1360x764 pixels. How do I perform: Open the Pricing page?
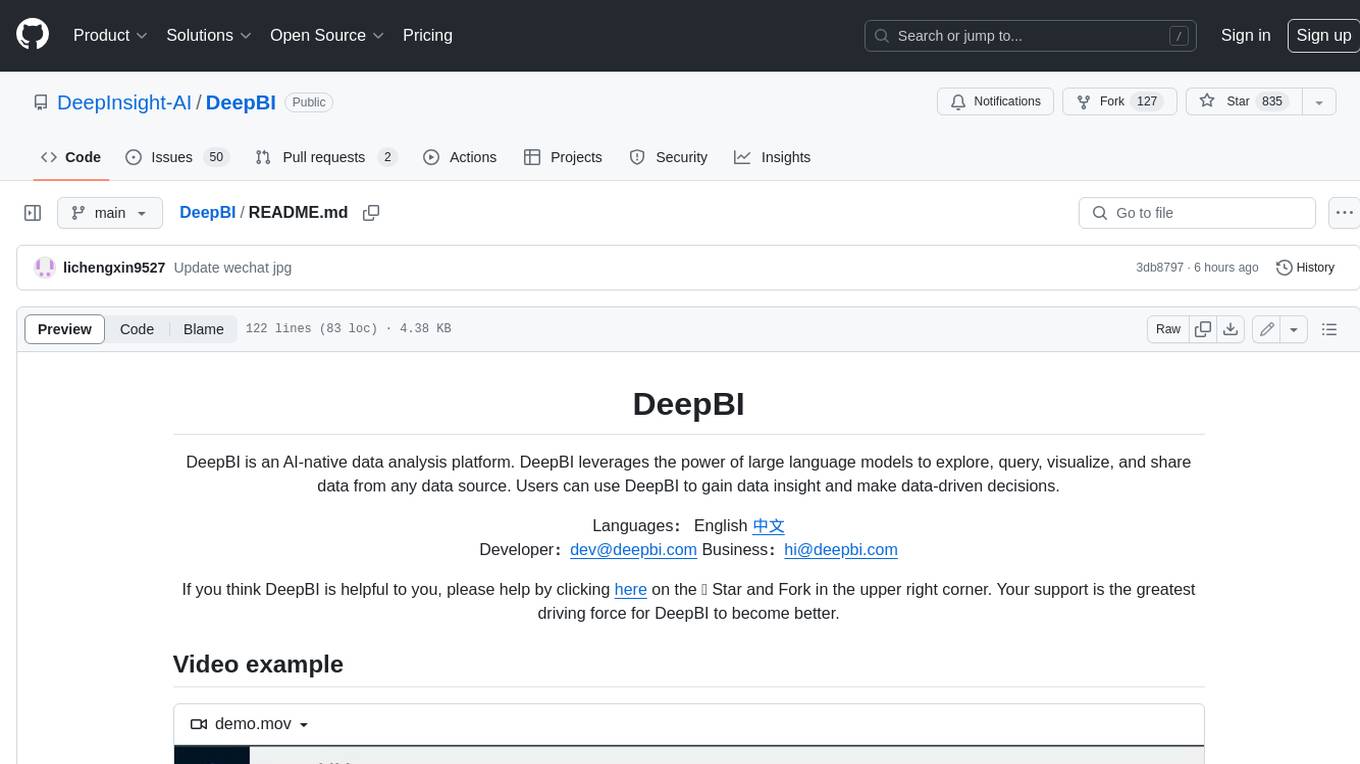(427, 35)
